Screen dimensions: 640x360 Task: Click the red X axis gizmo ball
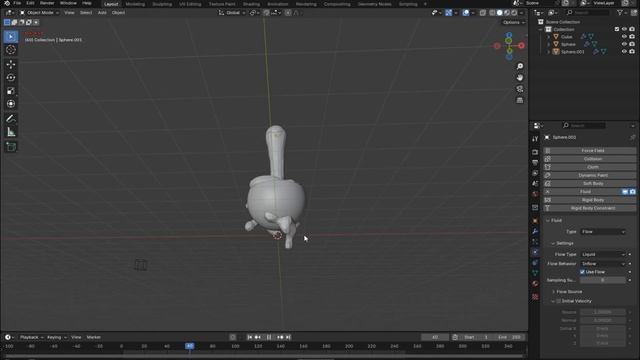tap(521, 46)
